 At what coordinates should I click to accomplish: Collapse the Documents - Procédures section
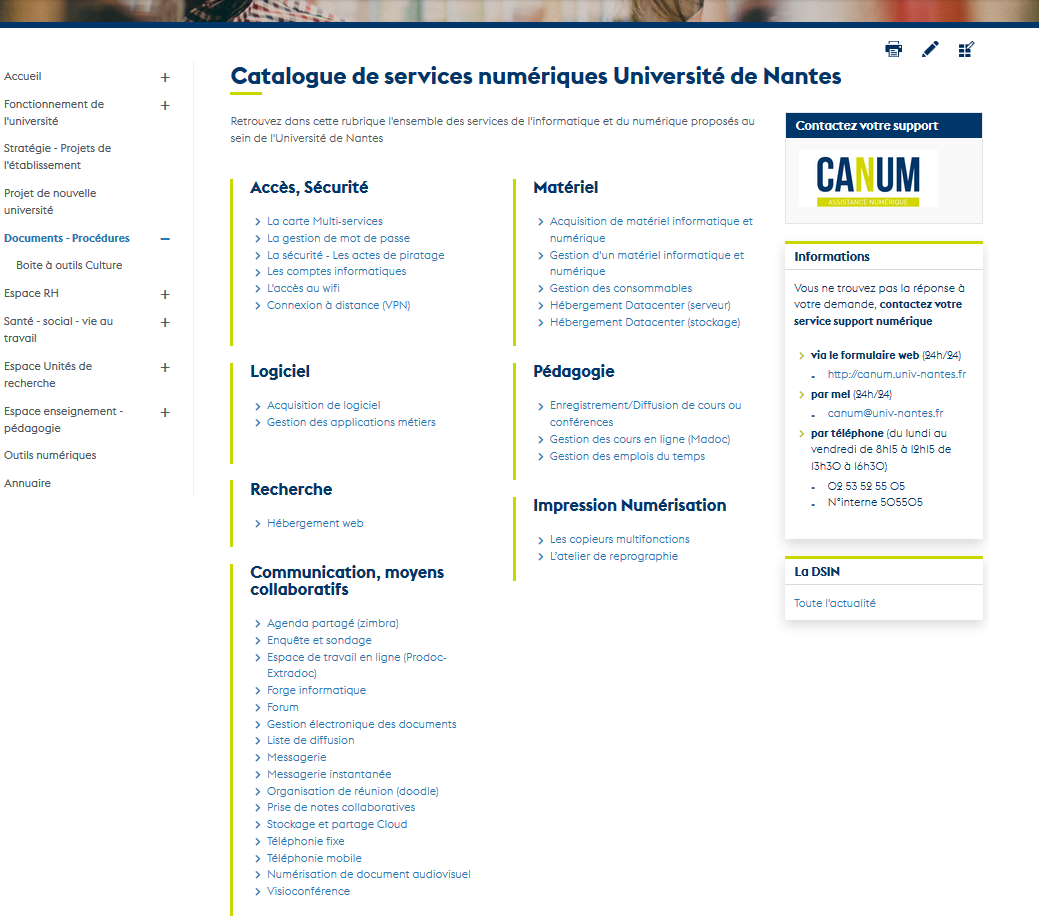pyautogui.click(x=164, y=238)
